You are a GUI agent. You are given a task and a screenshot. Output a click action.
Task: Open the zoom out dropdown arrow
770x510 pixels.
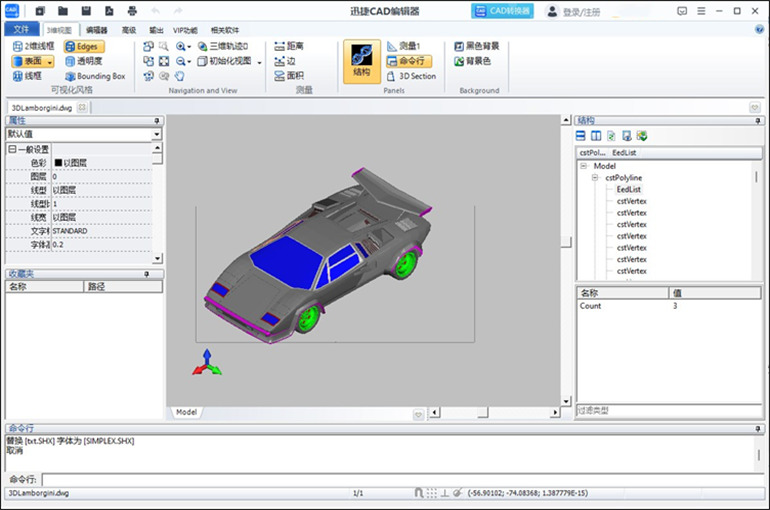(x=189, y=61)
